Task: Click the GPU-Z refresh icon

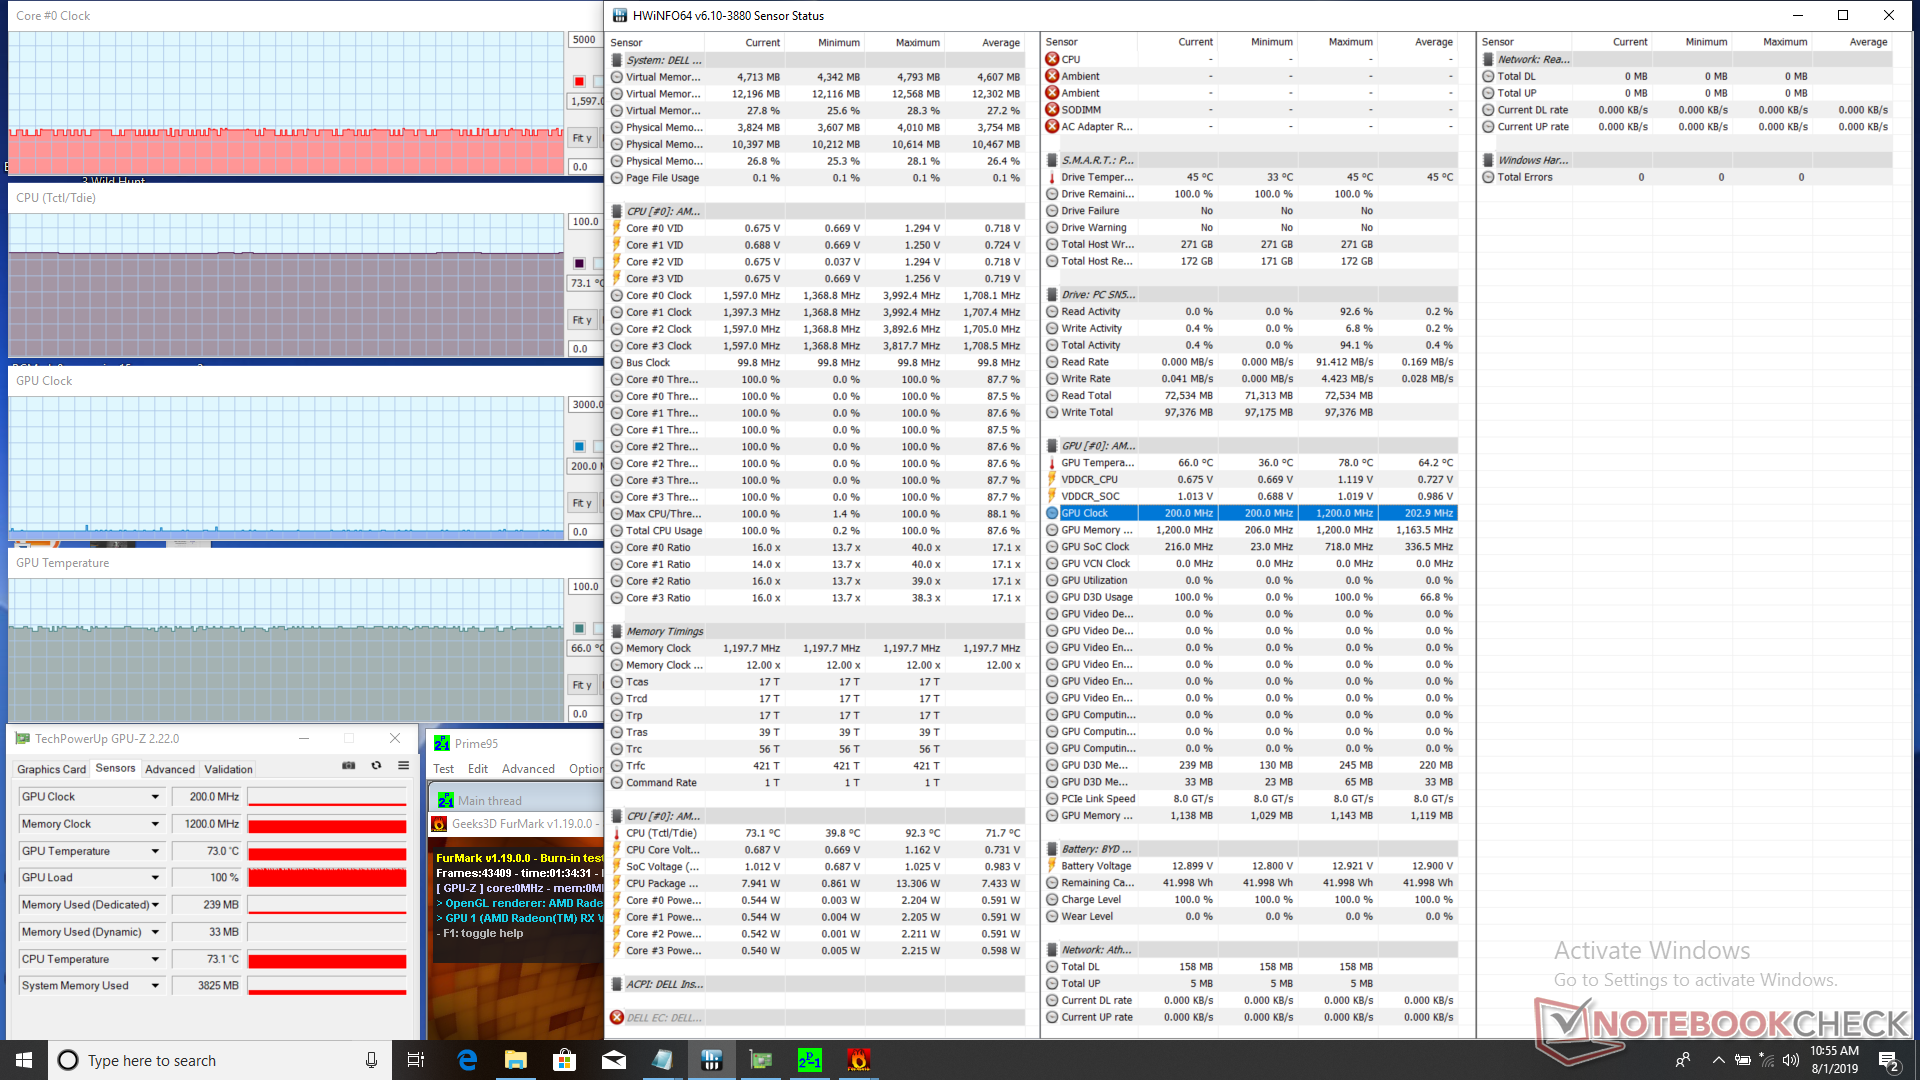Action: point(376,766)
